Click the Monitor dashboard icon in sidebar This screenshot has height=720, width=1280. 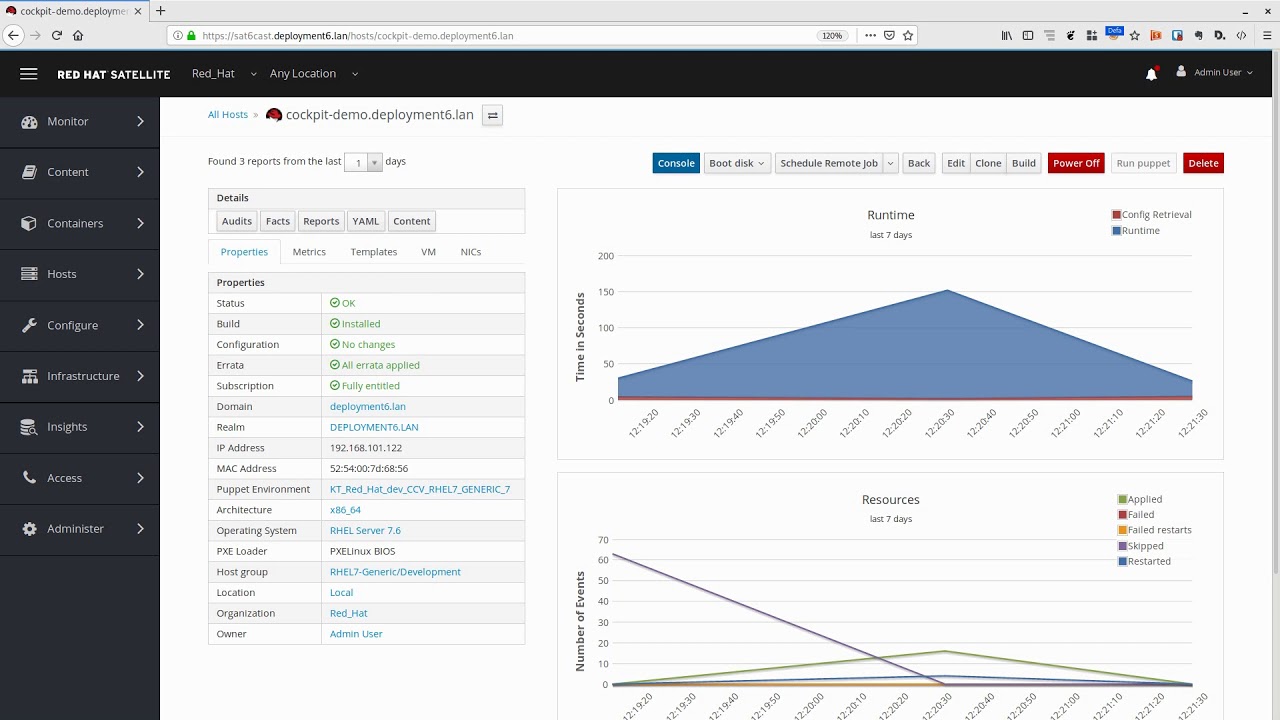(x=29, y=122)
